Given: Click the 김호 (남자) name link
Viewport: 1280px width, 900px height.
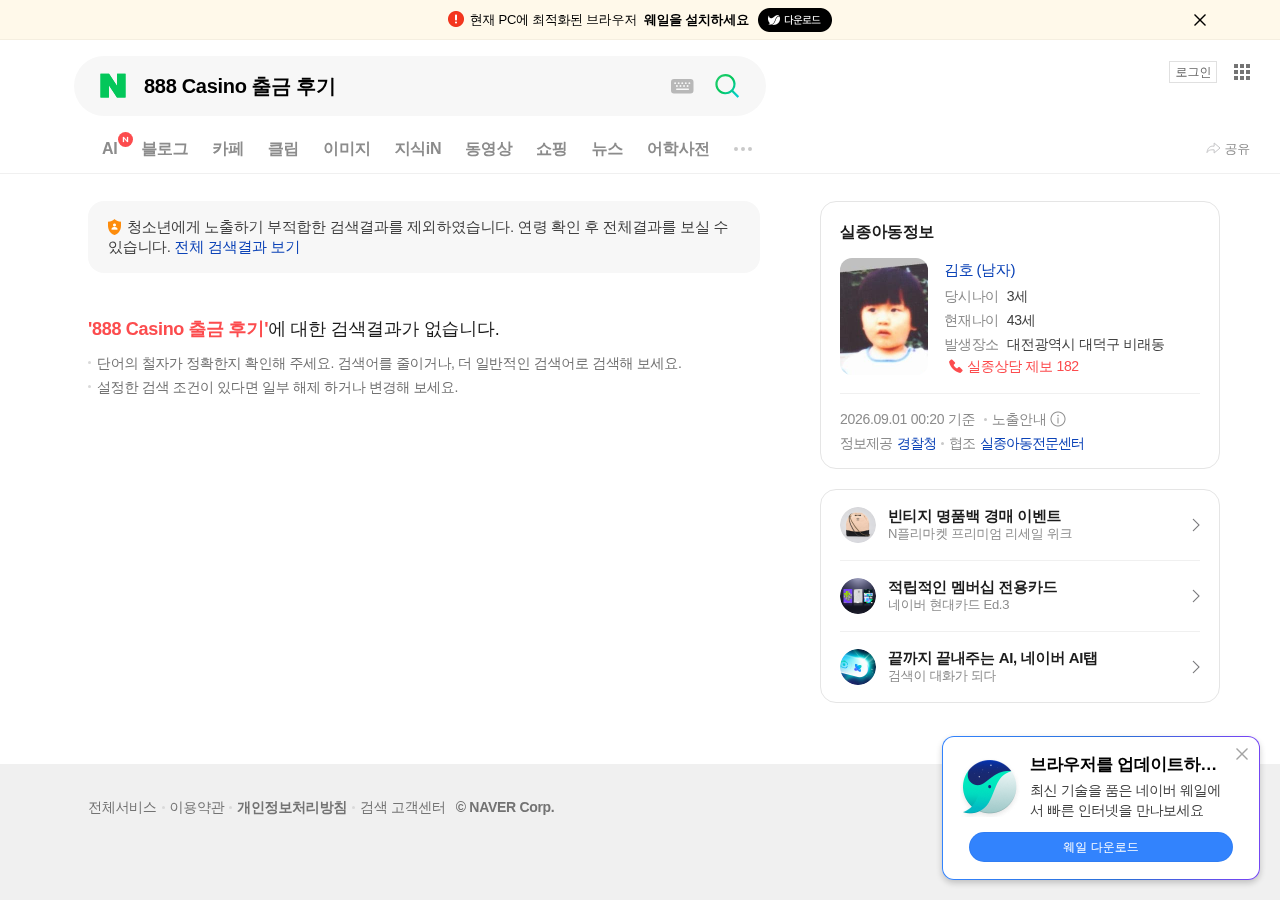Looking at the screenshot, I should pos(980,270).
